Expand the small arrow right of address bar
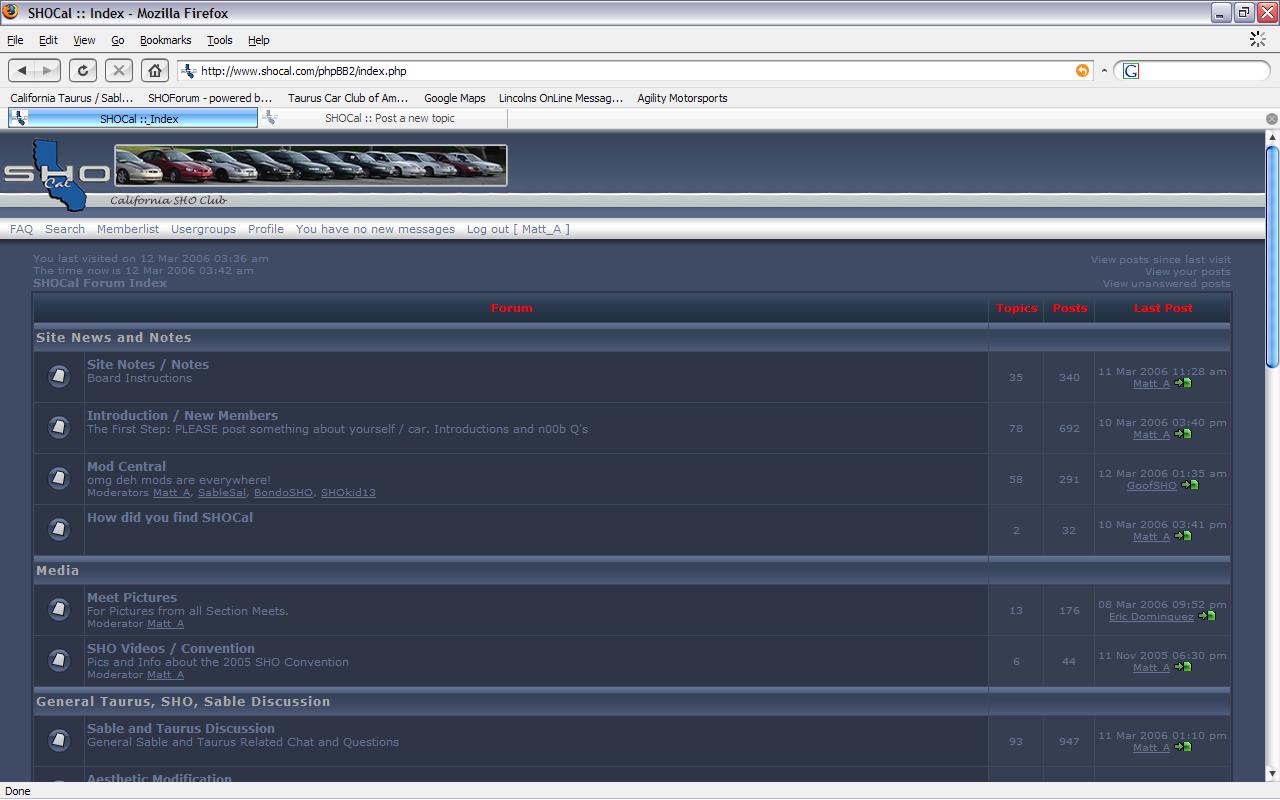The image size is (1280, 800). [1104, 71]
